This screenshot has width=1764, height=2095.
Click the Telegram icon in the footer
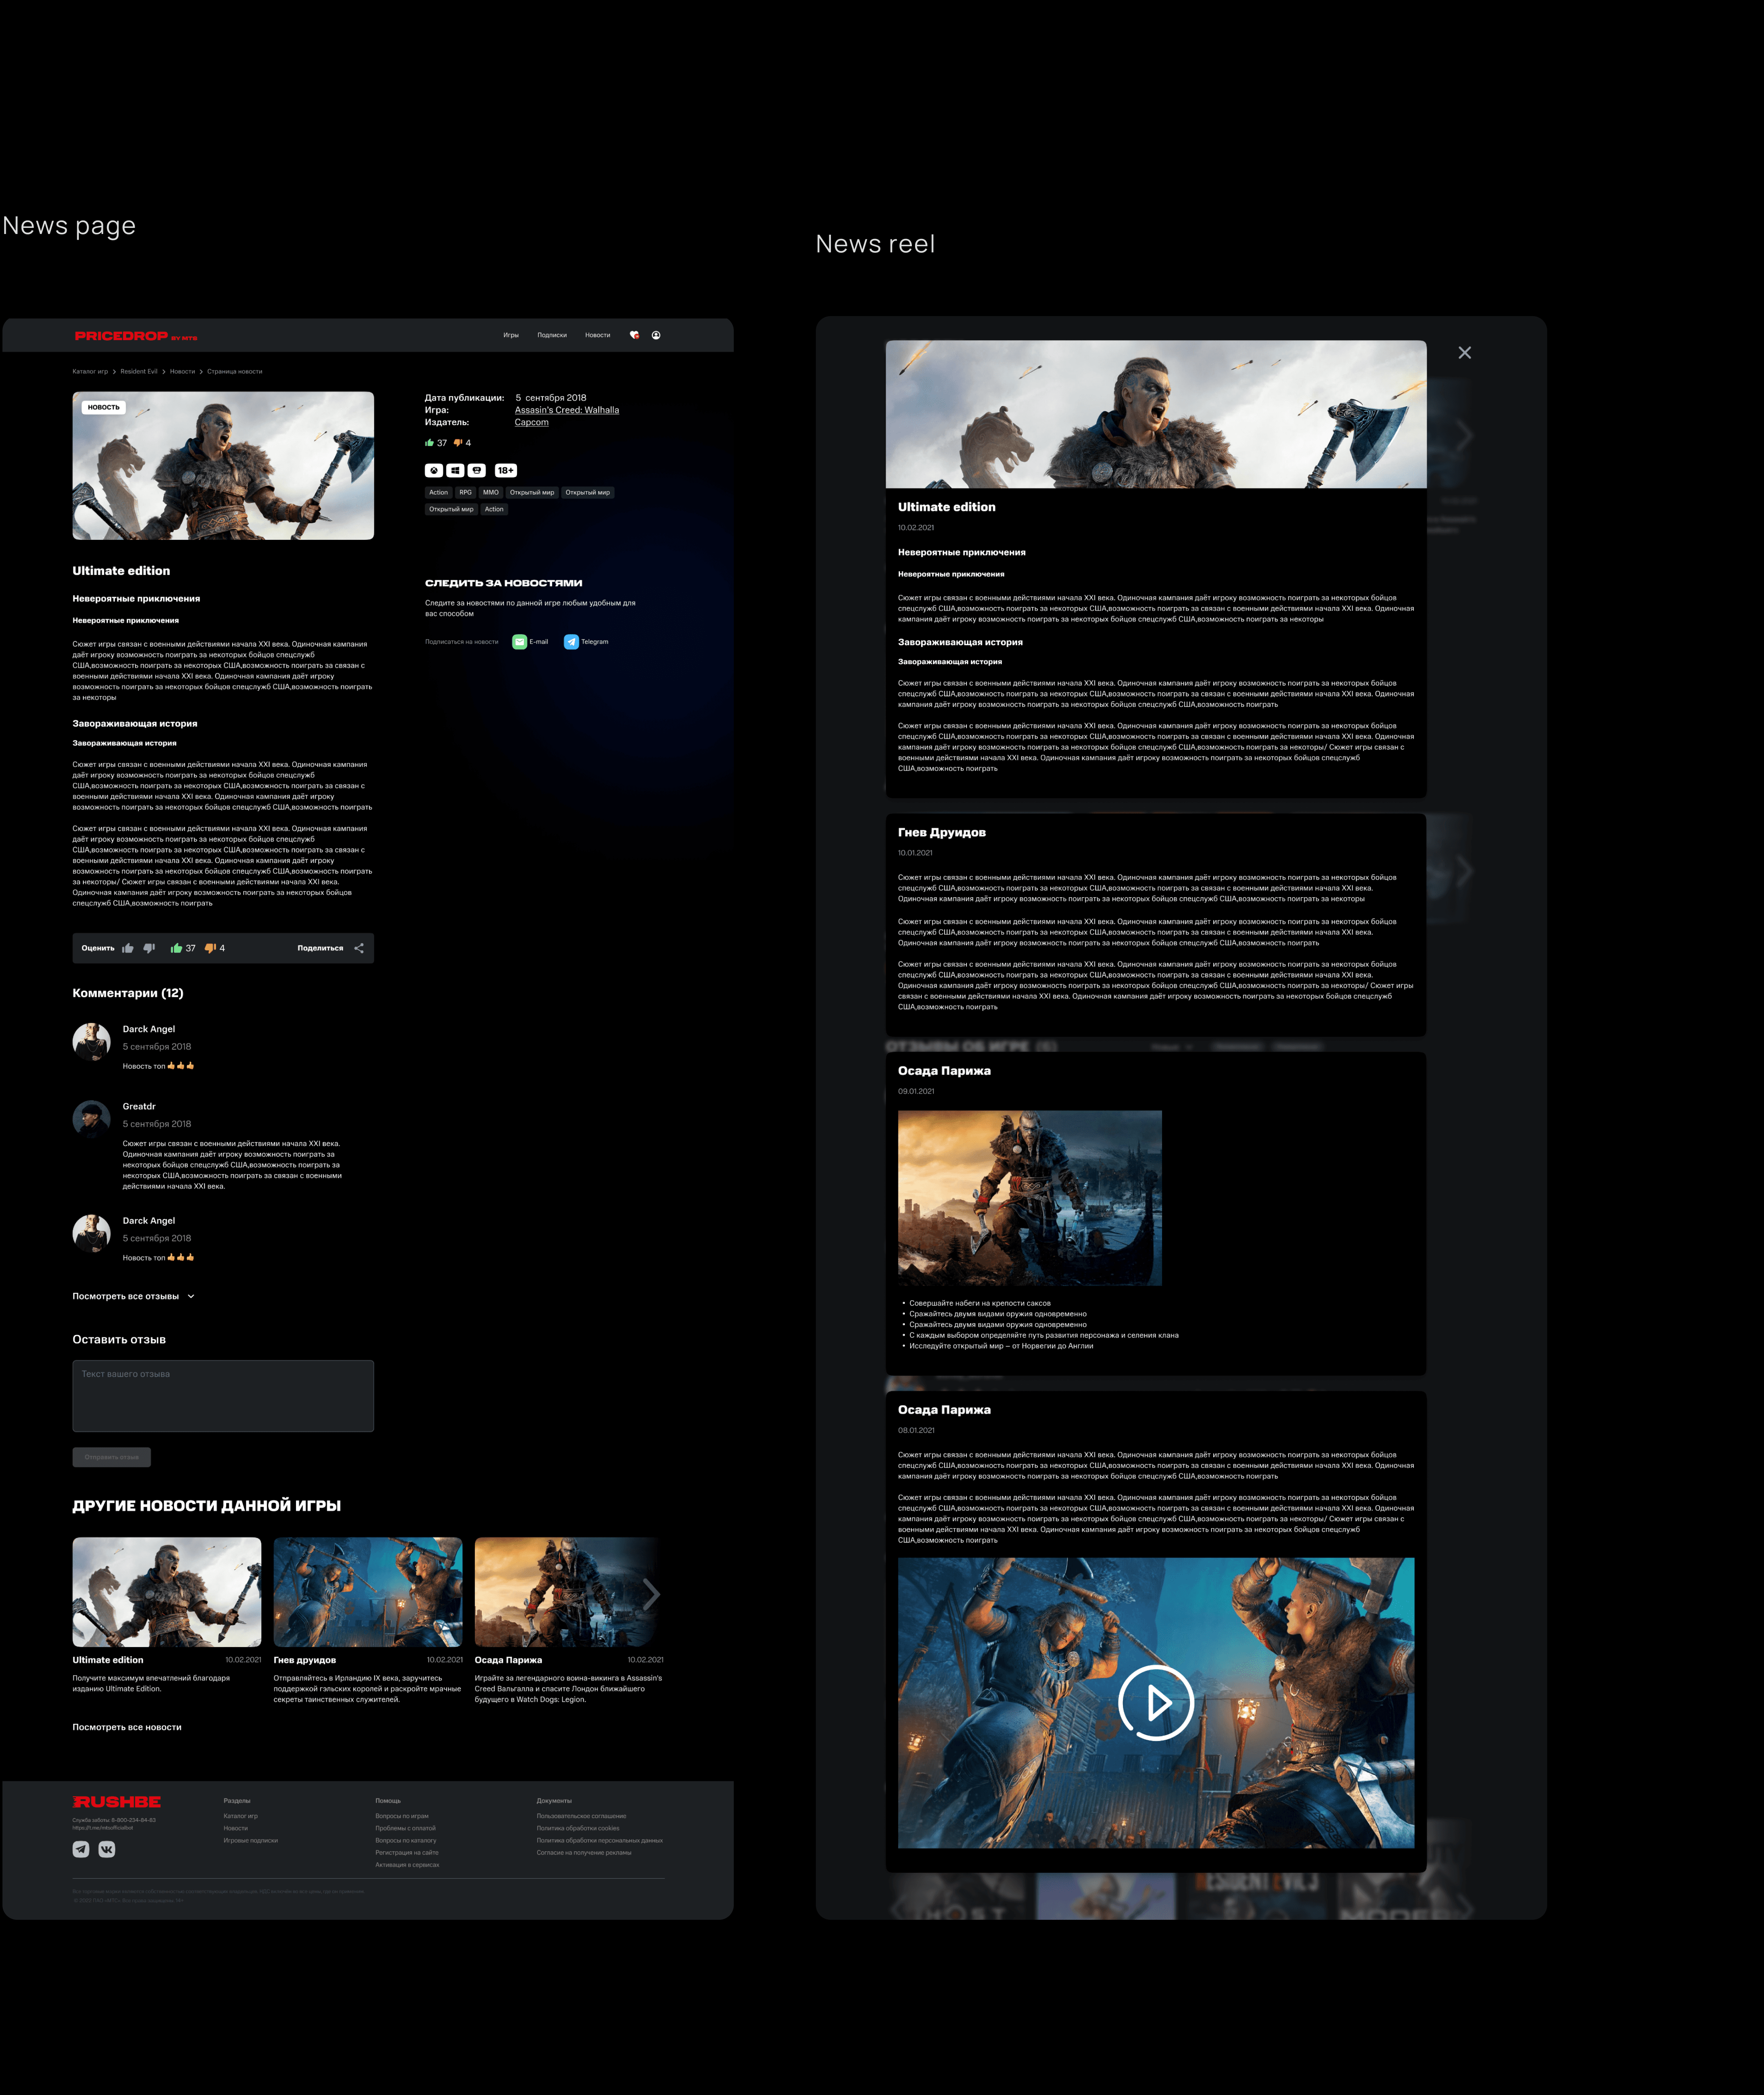(81, 1849)
